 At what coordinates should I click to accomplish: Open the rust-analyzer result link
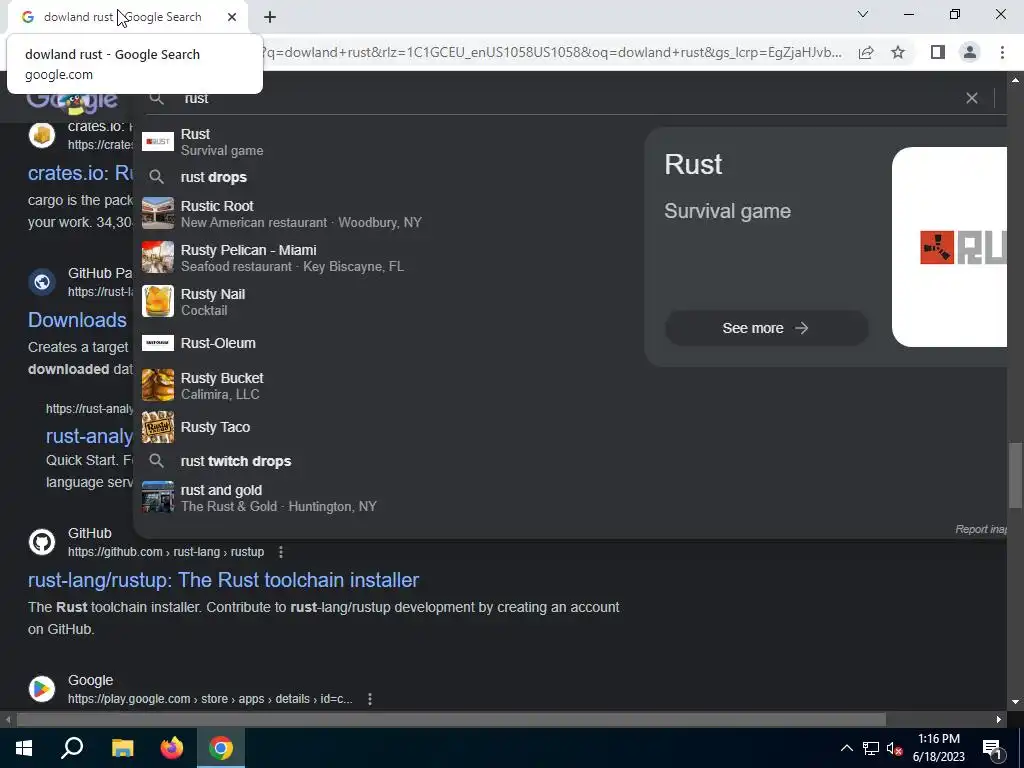[x=89, y=436]
